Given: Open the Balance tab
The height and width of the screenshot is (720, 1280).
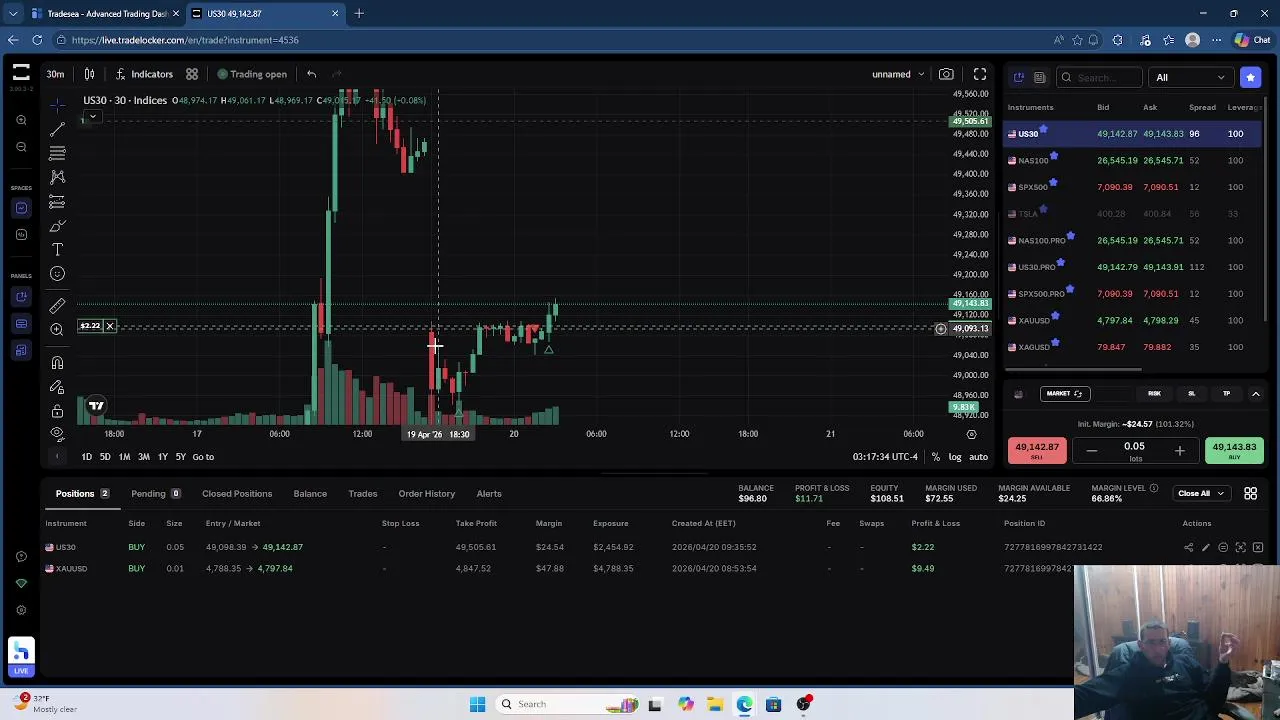Looking at the screenshot, I should click(310, 494).
